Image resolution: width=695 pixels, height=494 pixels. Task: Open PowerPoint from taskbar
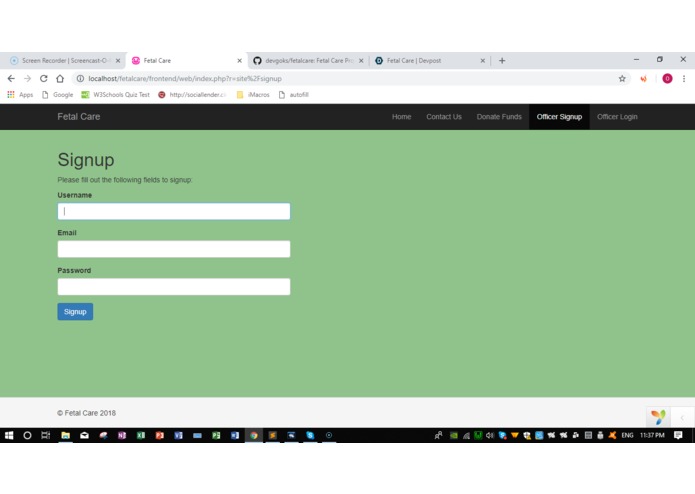[x=160, y=436]
